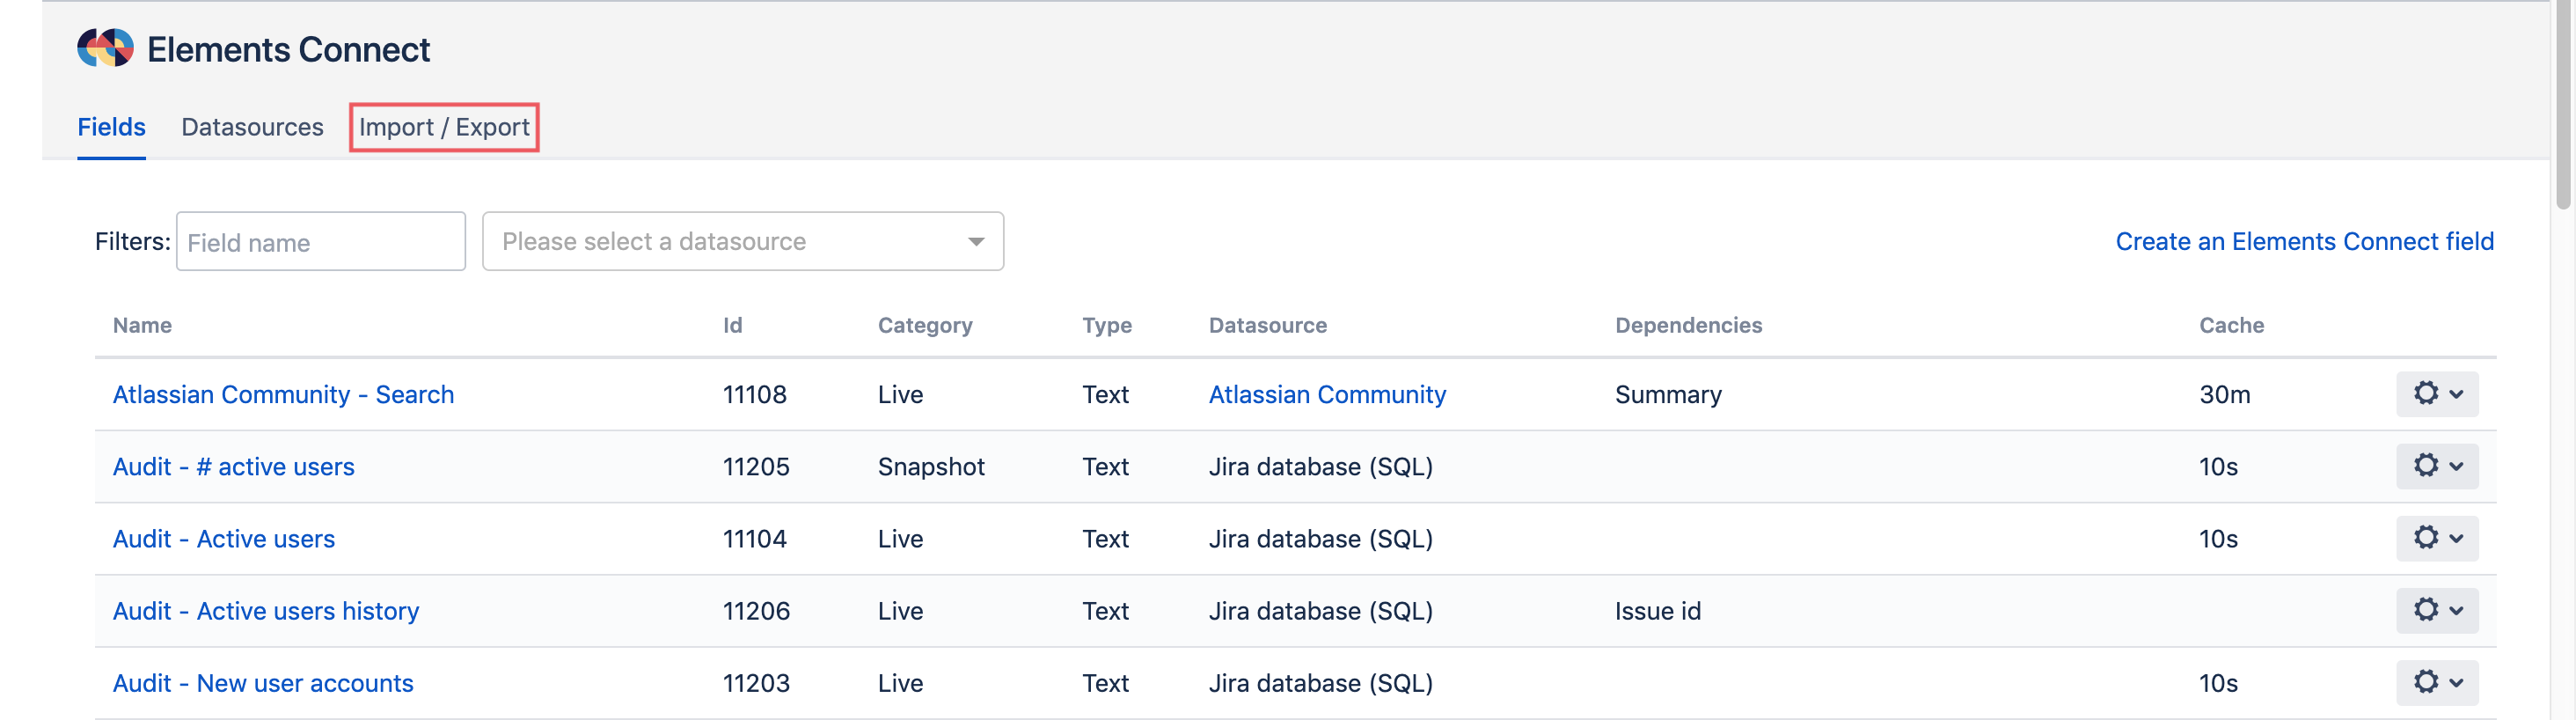Open gear menu for Audit - # active users
Screen dimensions: 2576x720
[2436, 466]
